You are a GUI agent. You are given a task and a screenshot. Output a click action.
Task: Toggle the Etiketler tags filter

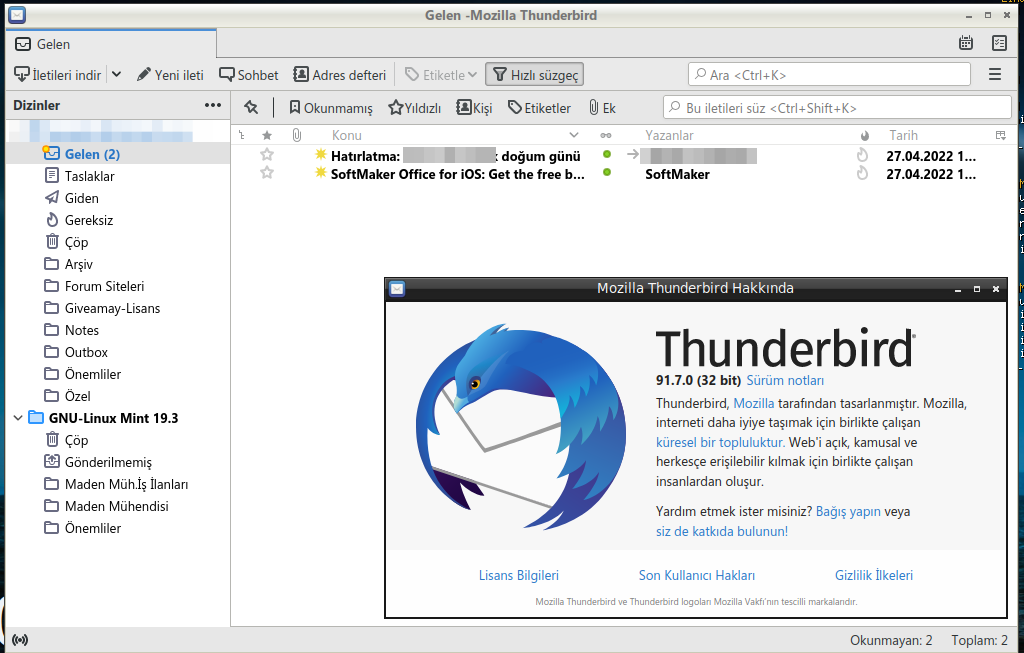pos(539,108)
